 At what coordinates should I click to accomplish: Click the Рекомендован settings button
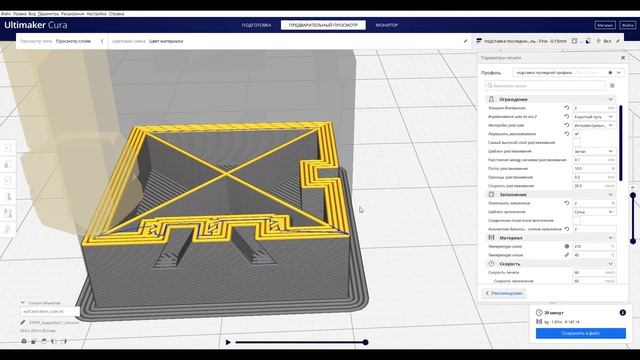[504, 293]
